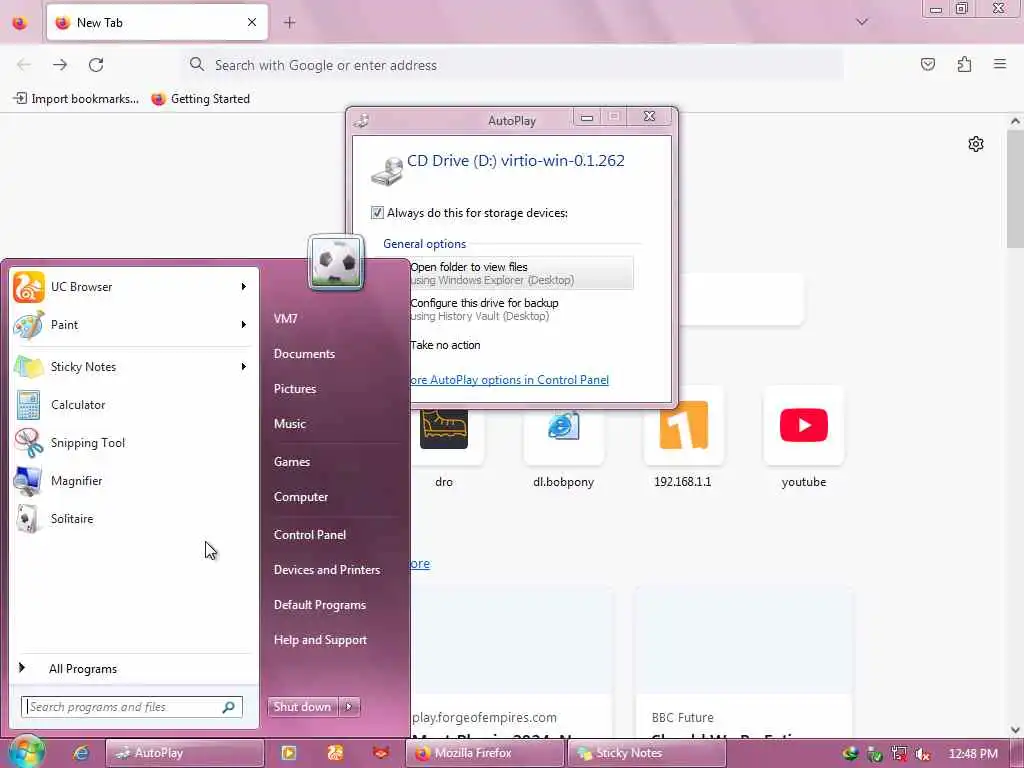Select Take no action in AutoPlay

pos(445,345)
